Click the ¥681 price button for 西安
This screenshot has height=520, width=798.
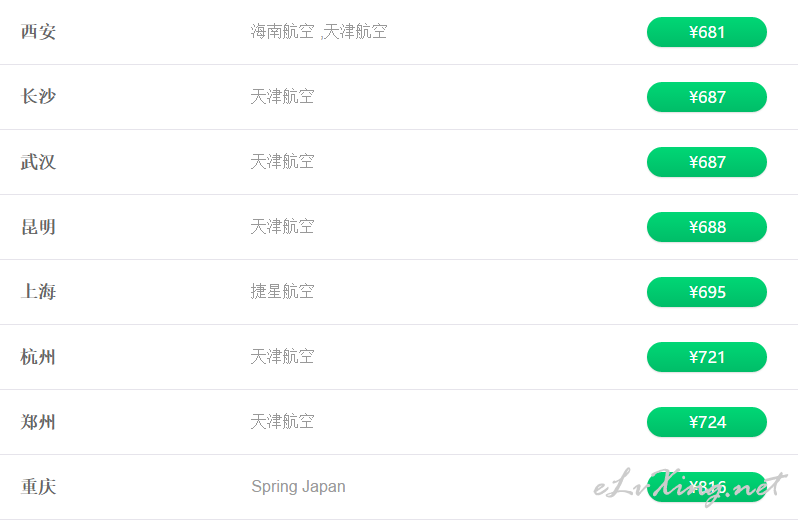pyautogui.click(x=706, y=32)
